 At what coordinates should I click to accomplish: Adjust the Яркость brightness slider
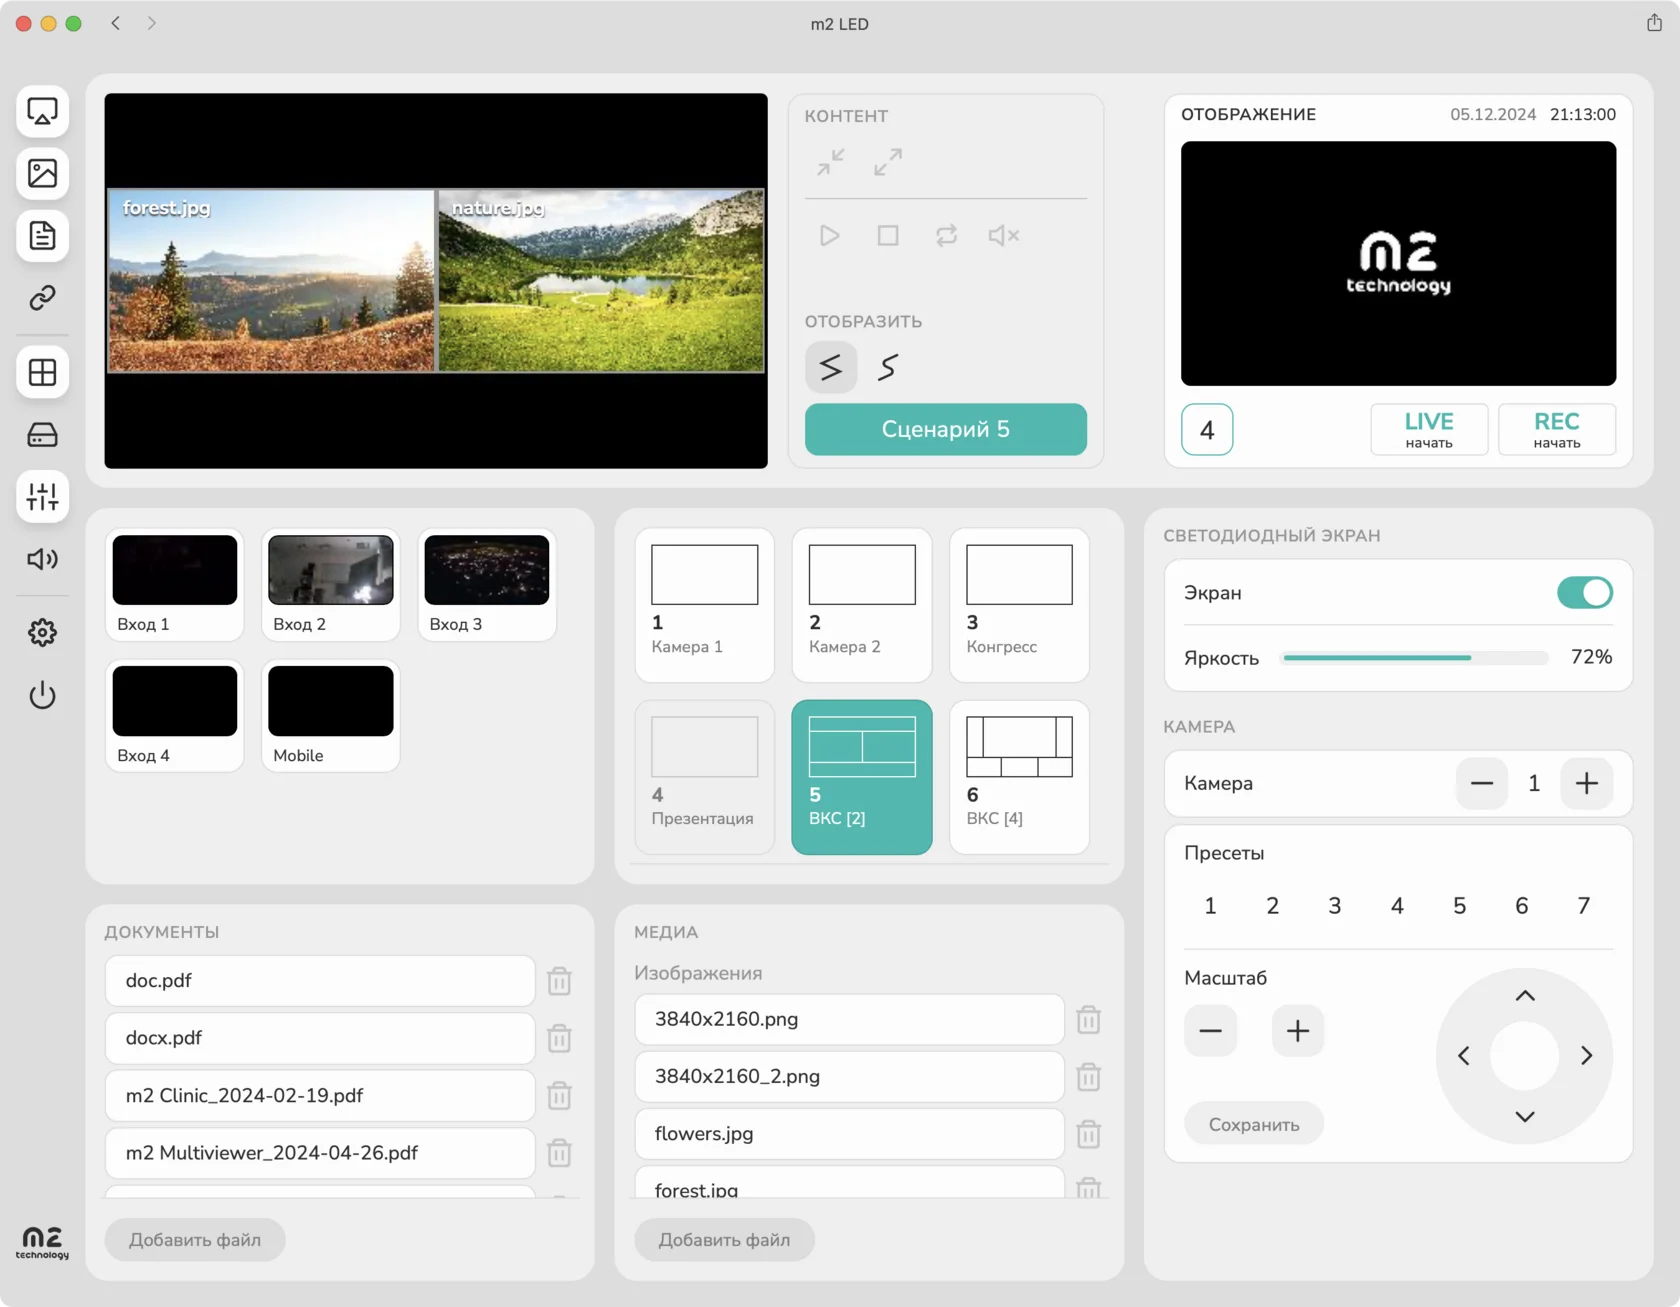(1415, 658)
